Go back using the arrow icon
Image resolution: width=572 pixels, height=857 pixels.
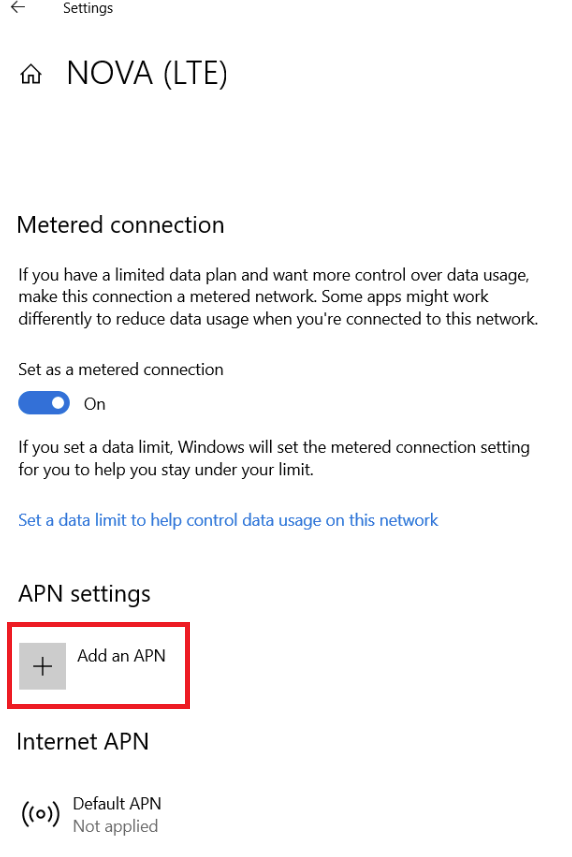pos(18,7)
